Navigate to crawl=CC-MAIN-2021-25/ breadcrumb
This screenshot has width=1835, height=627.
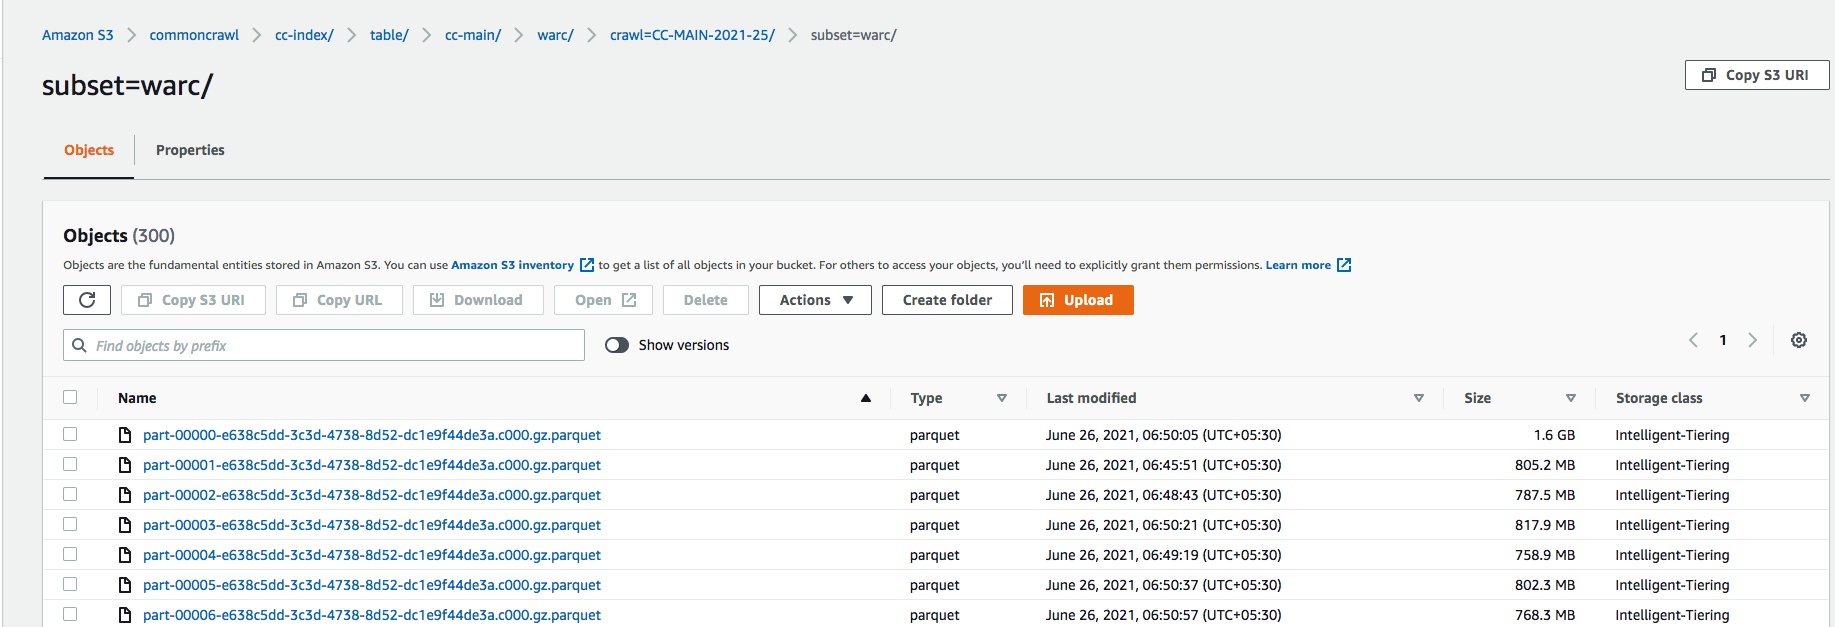692,35
